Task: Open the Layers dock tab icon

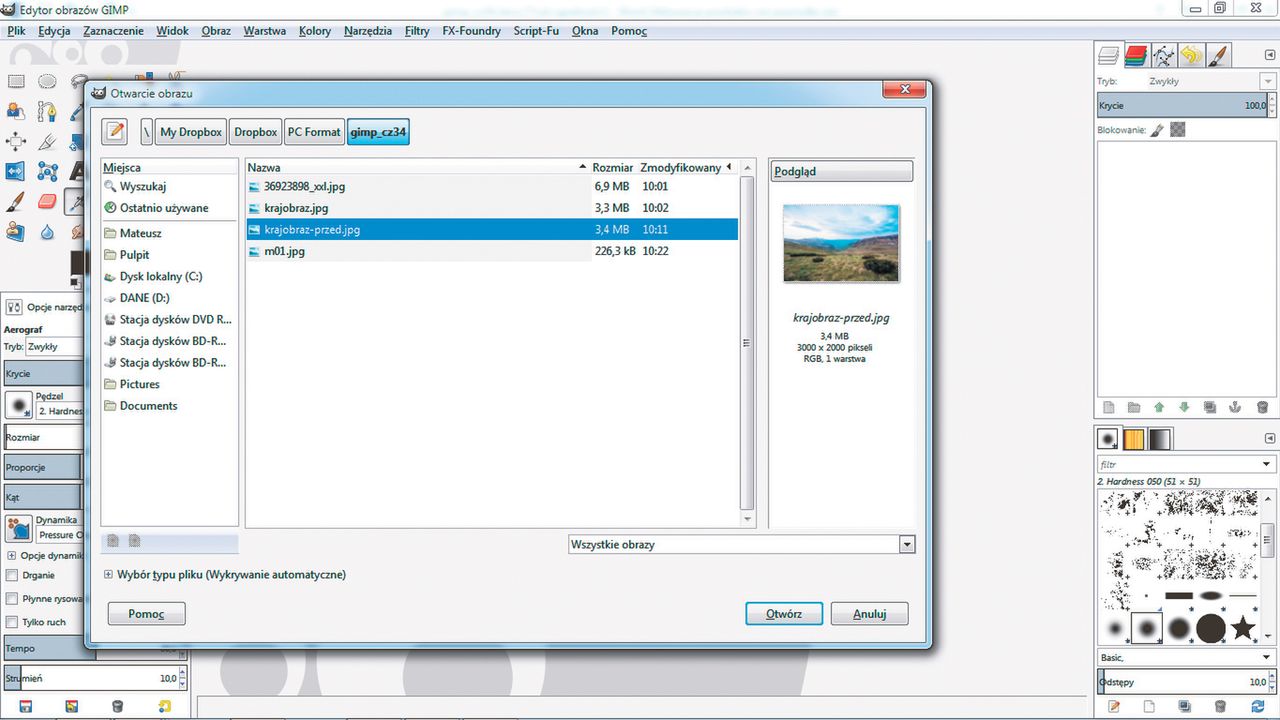Action: [x=1108, y=55]
